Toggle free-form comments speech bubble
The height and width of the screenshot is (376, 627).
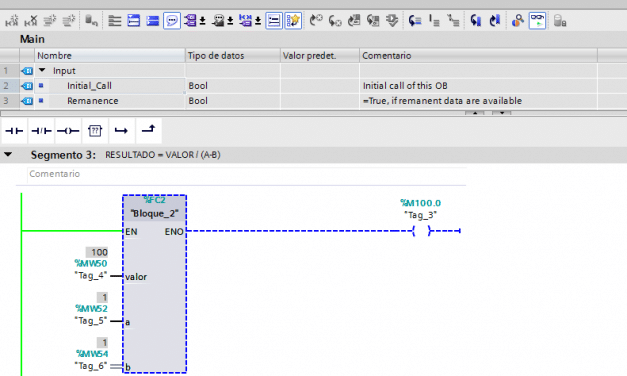(172, 20)
